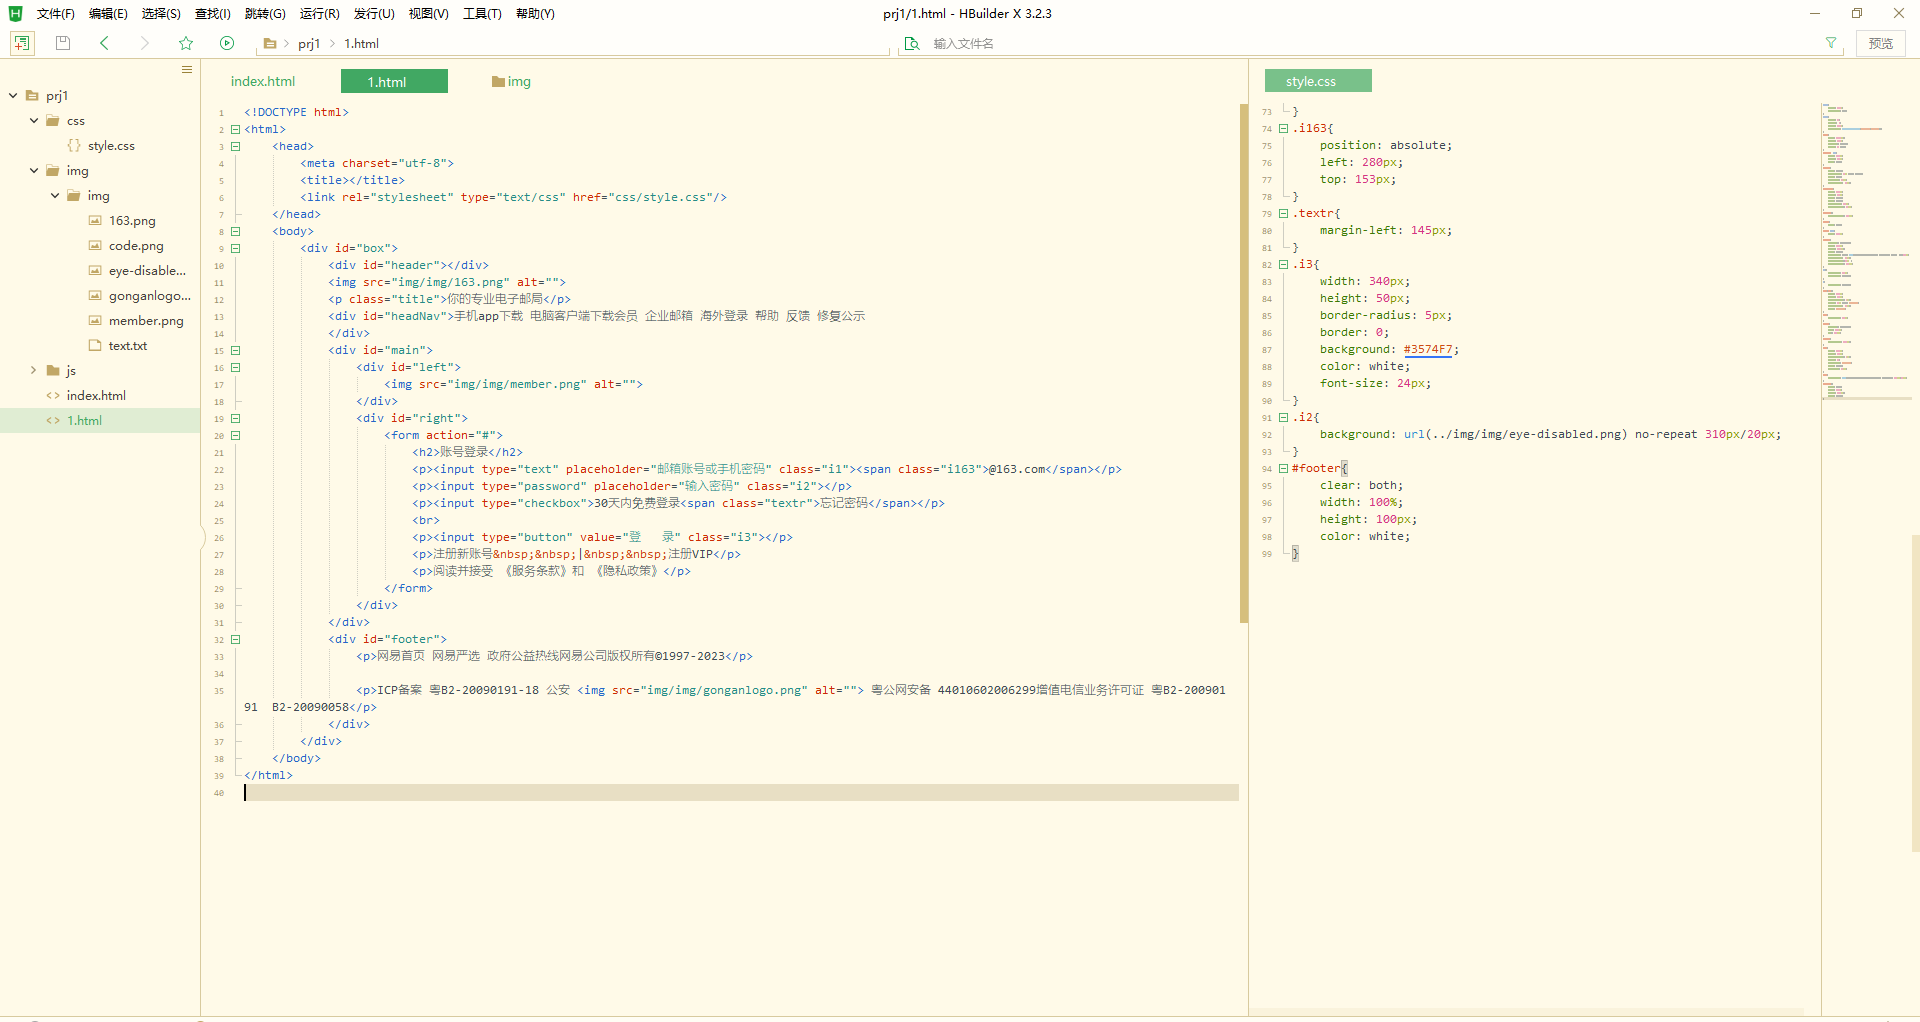
Task: Open the 工具(T) menu
Action: [x=482, y=14]
